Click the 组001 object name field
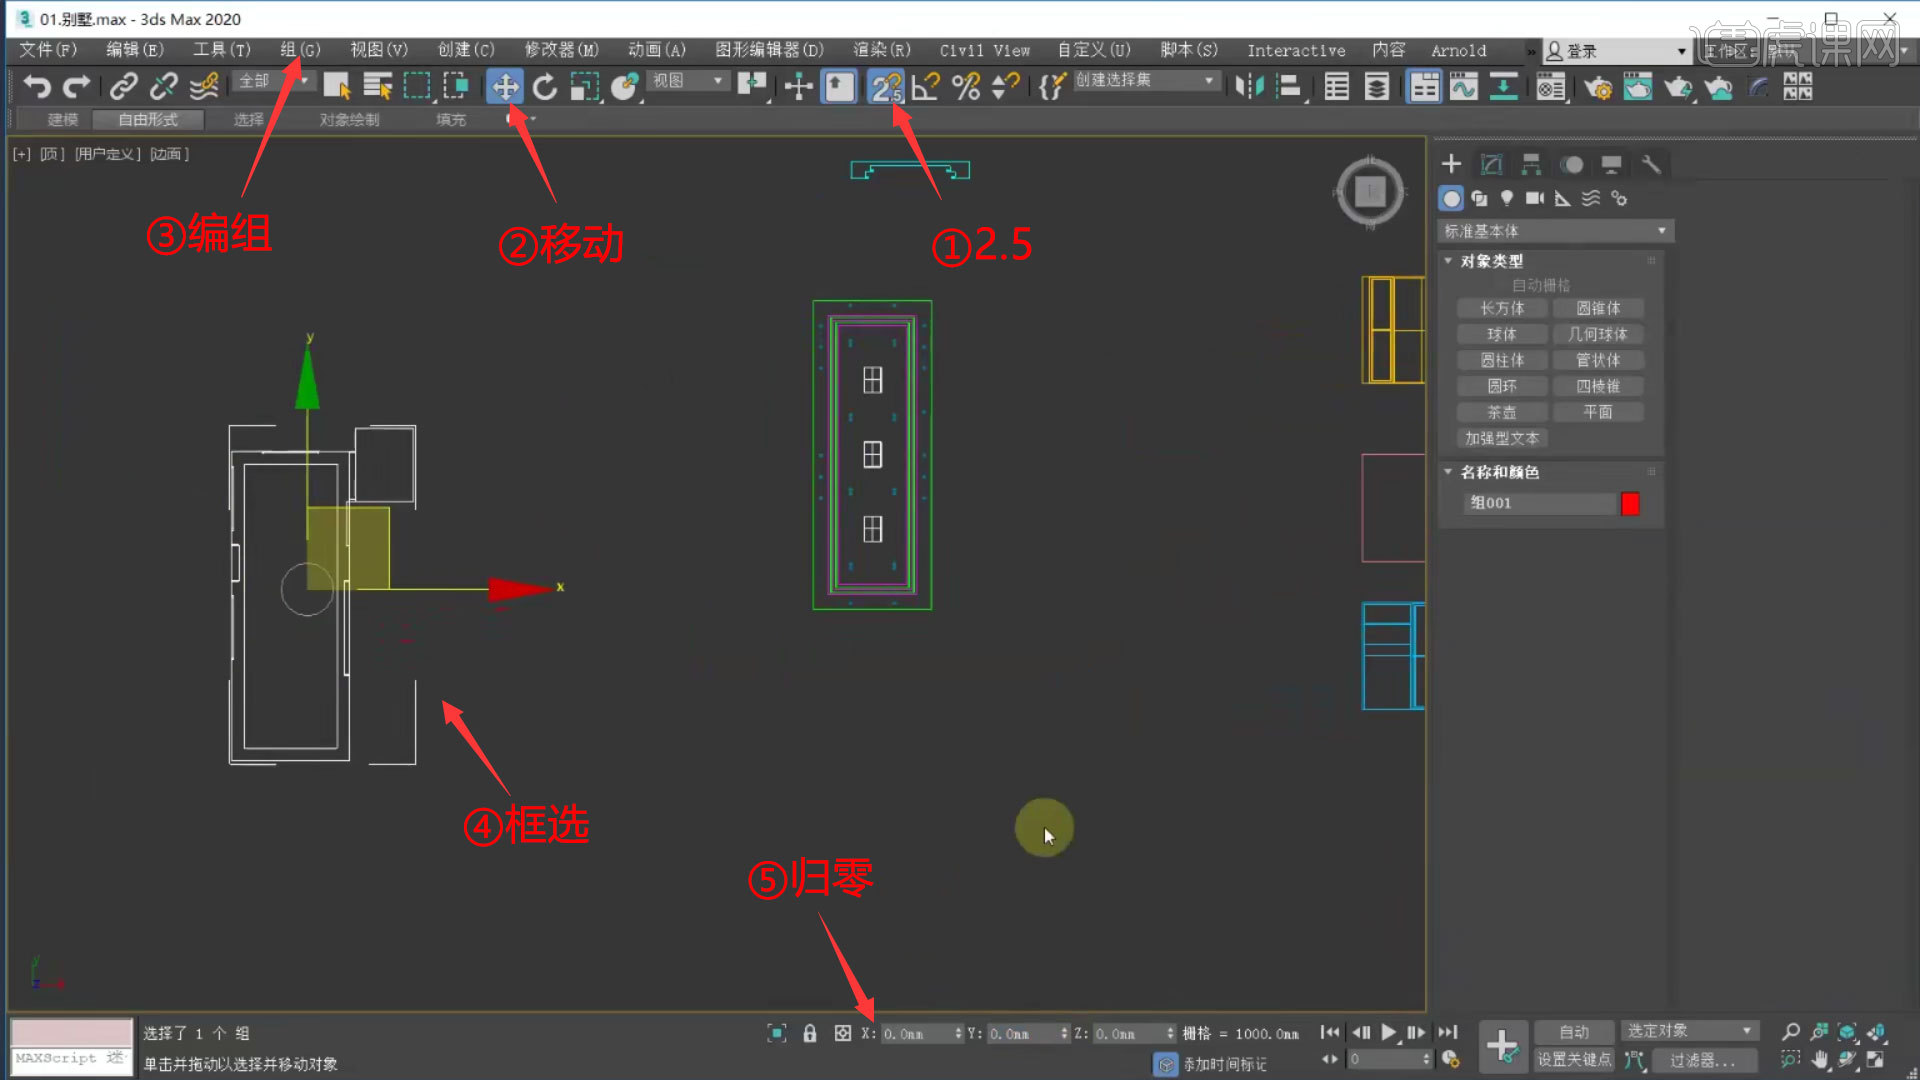Screen dimensions: 1920x1080 [1540, 503]
